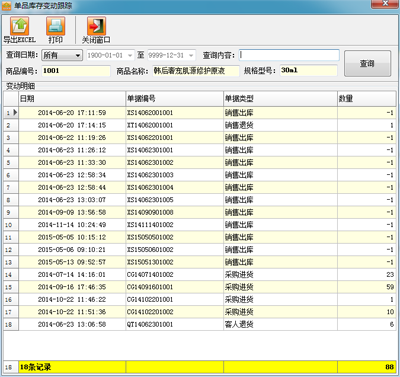Select date 2014-06-22 11:19:26
Screen dimensions: 400x377
[72, 138]
